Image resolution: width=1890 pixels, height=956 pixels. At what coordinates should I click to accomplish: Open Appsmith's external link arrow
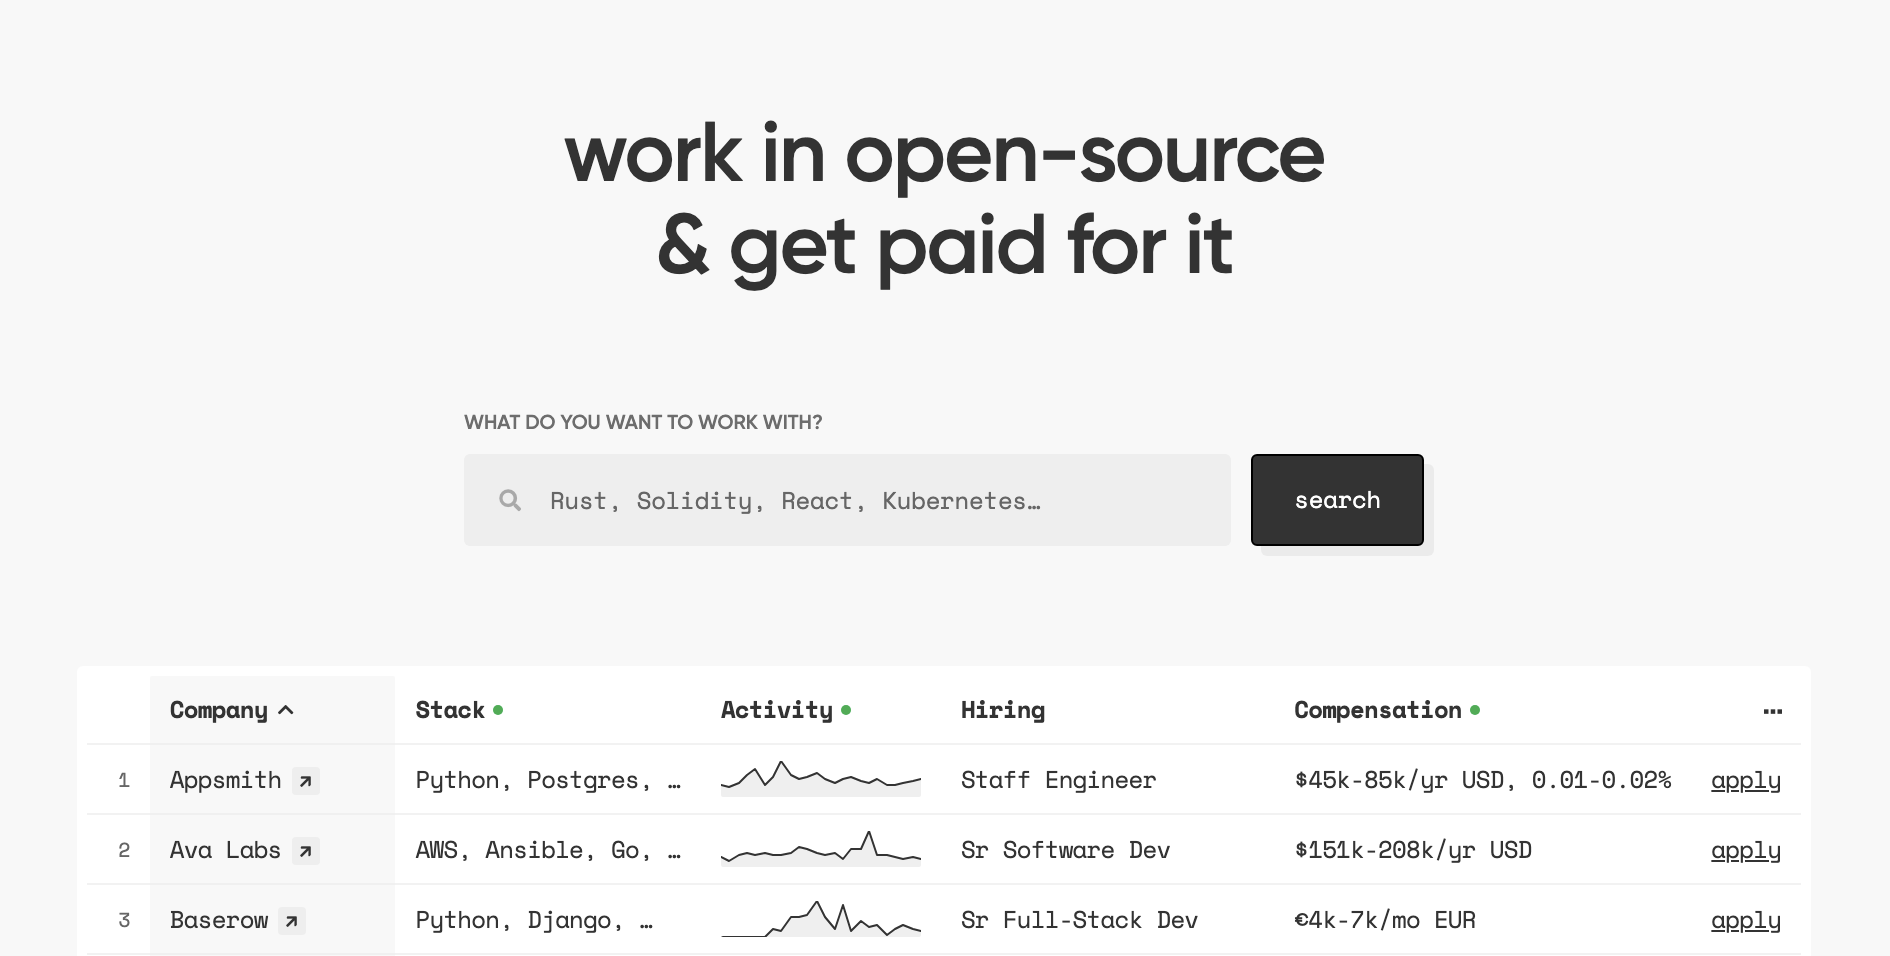coord(307,781)
